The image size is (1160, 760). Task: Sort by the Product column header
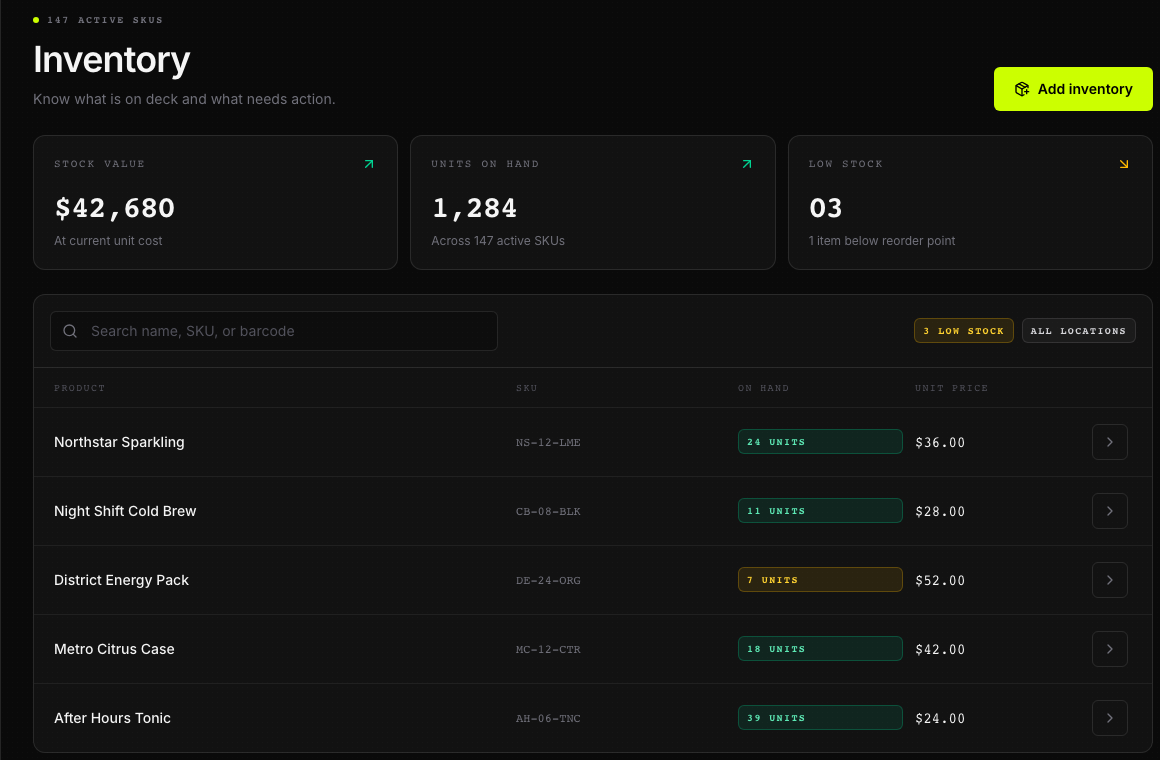tap(79, 388)
